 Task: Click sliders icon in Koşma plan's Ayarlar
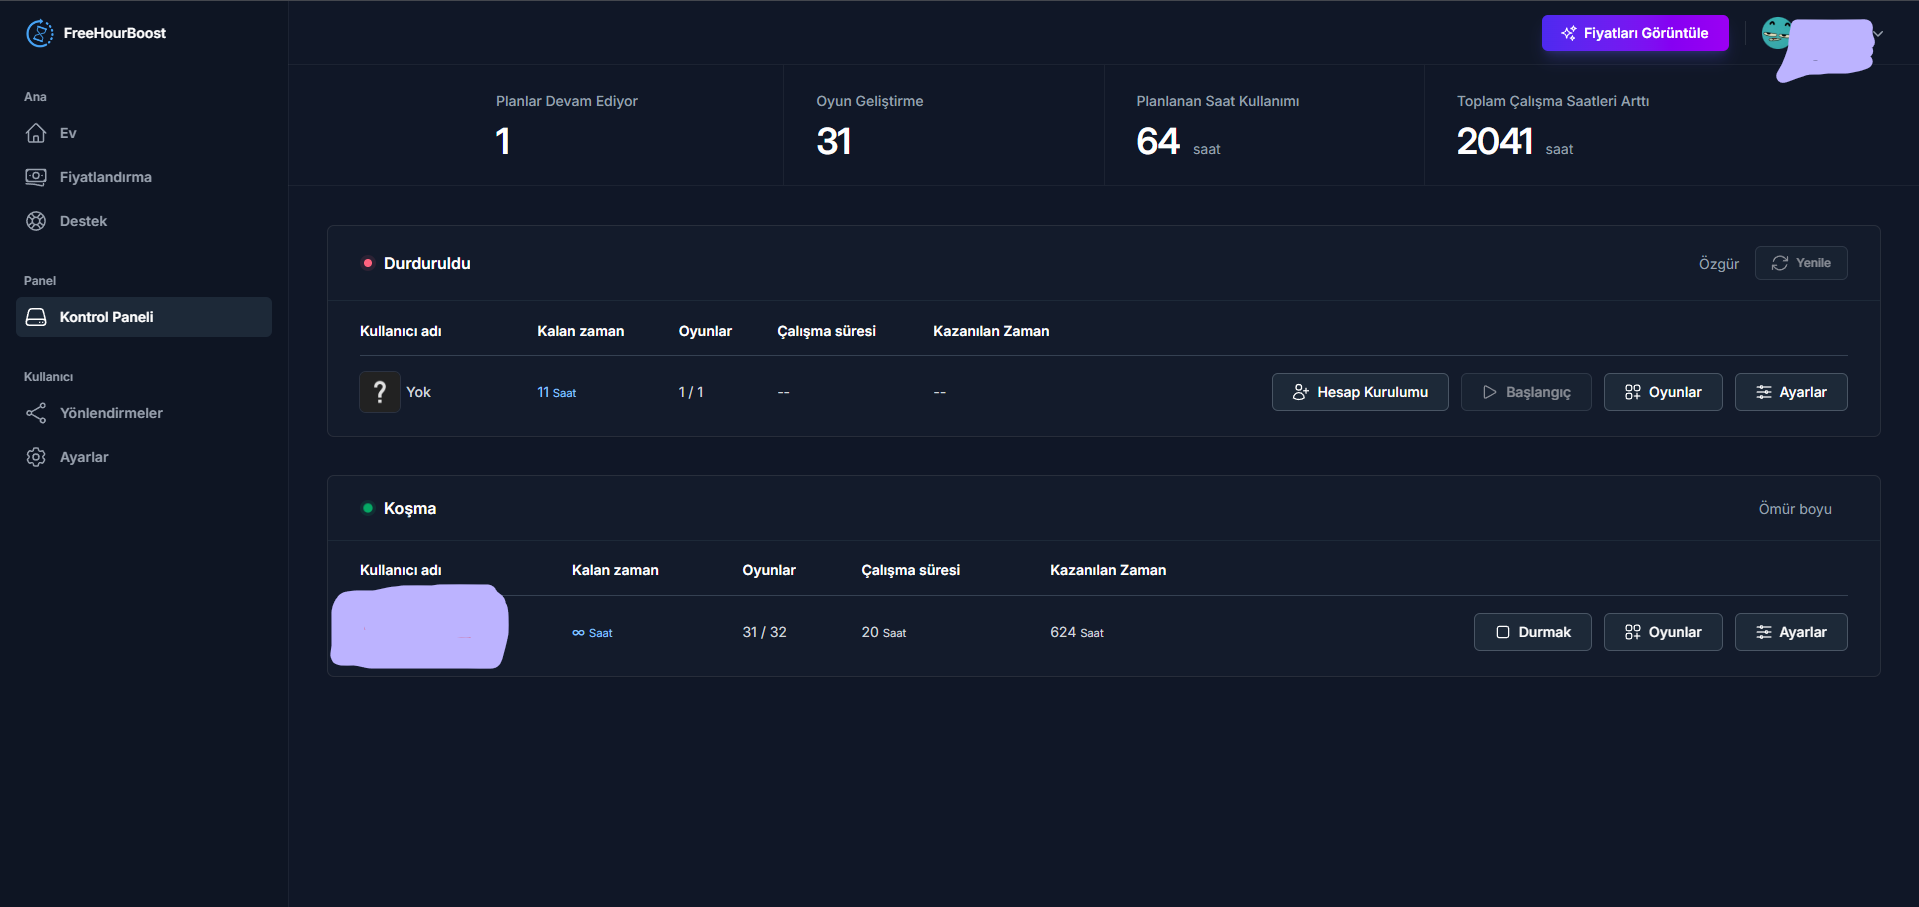(1764, 632)
